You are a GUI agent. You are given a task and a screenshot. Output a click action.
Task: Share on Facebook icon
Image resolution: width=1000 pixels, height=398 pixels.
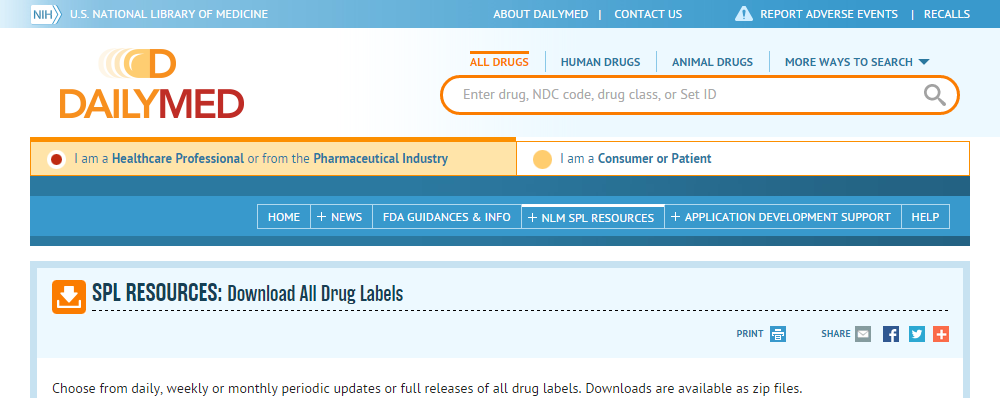point(891,334)
